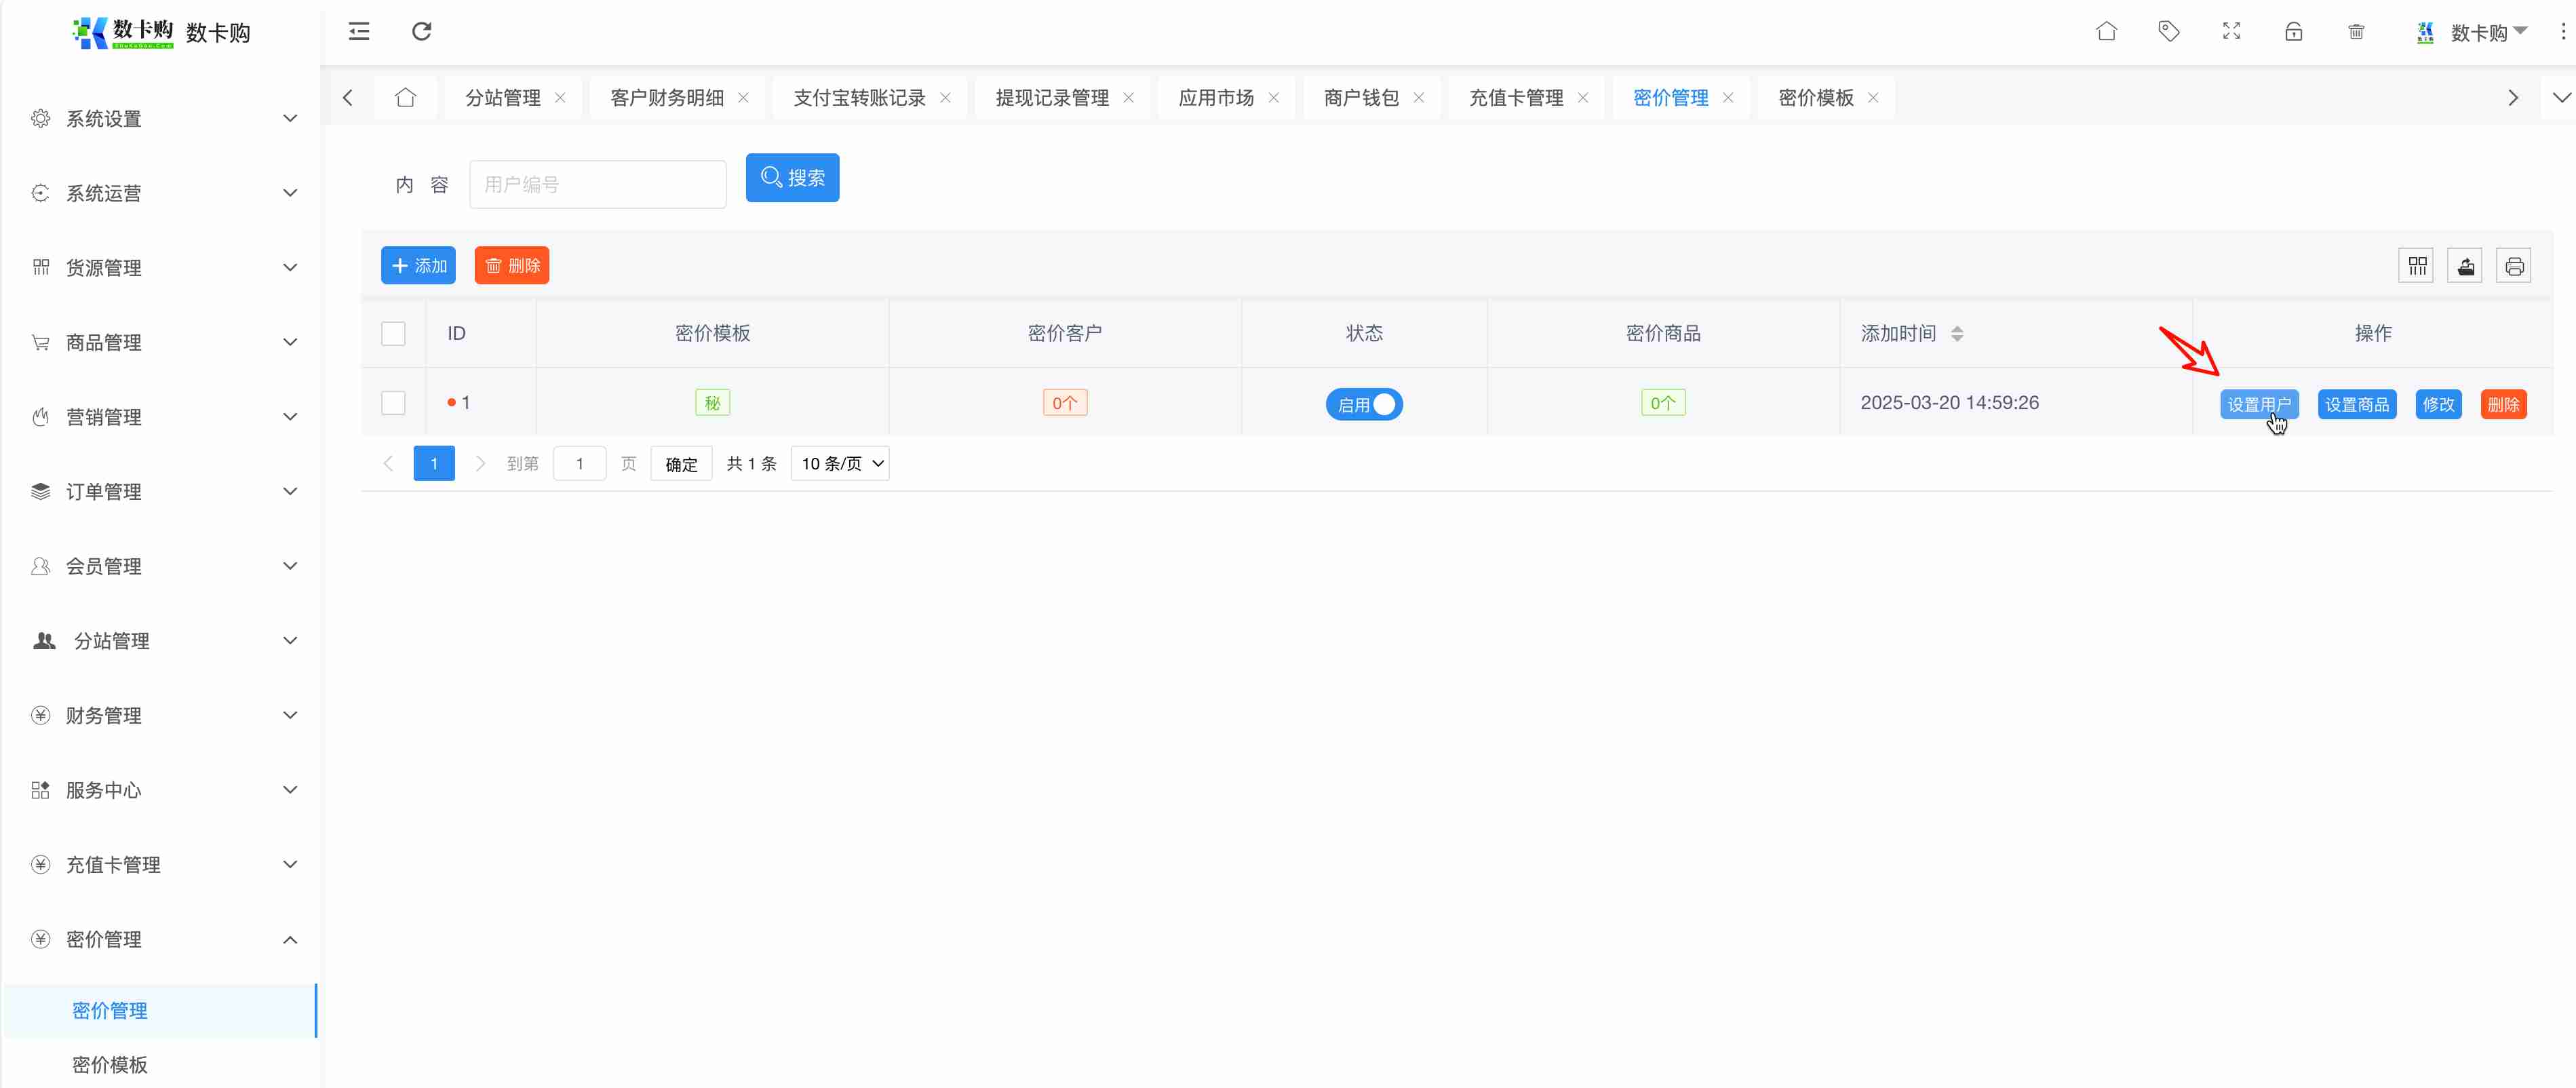Image resolution: width=2576 pixels, height=1088 pixels.
Task: Check the checkbox for row ID 1
Action: click(393, 403)
